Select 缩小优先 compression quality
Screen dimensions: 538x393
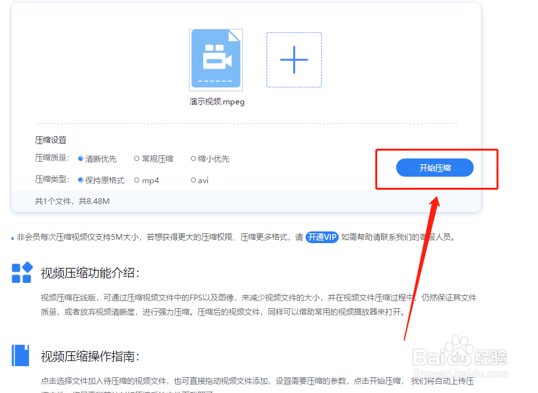[x=210, y=159]
